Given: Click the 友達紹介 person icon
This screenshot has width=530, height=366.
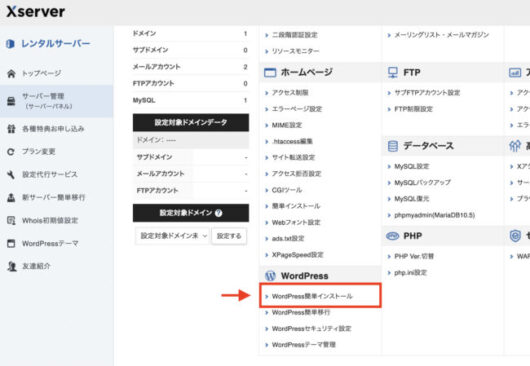Looking at the screenshot, I should point(12,266).
